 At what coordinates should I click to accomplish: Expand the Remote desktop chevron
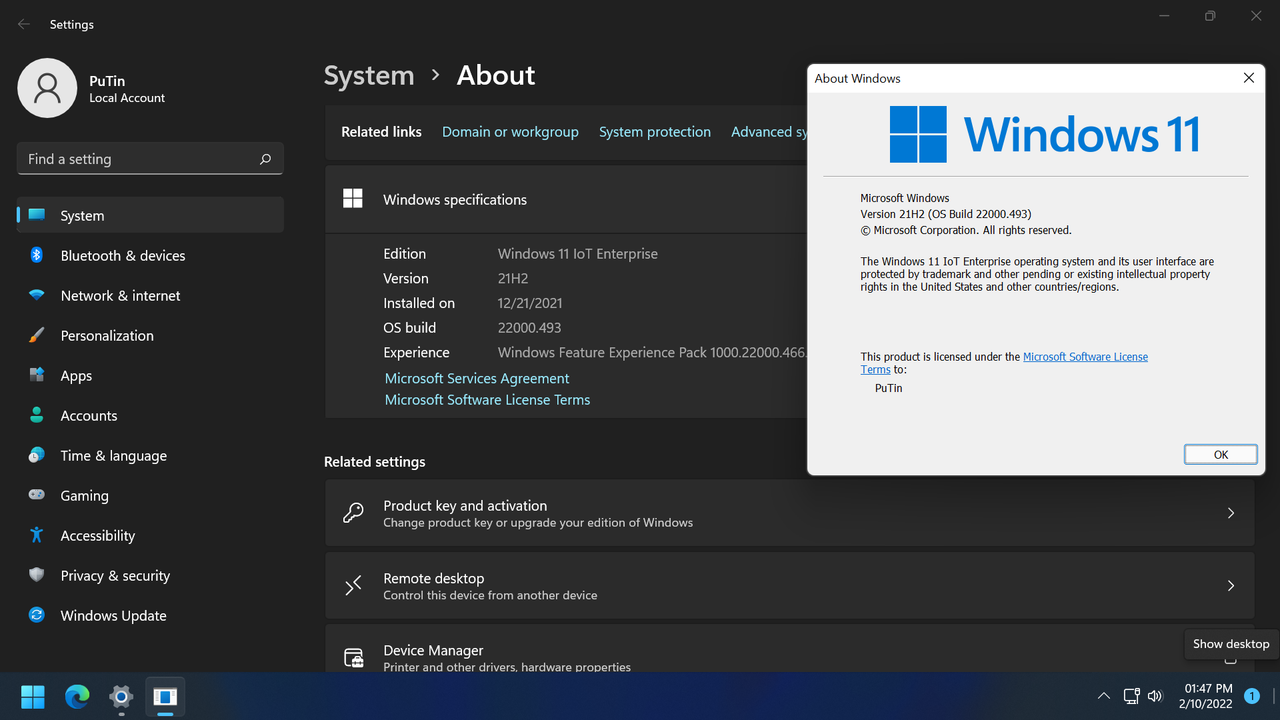coord(1231,586)
